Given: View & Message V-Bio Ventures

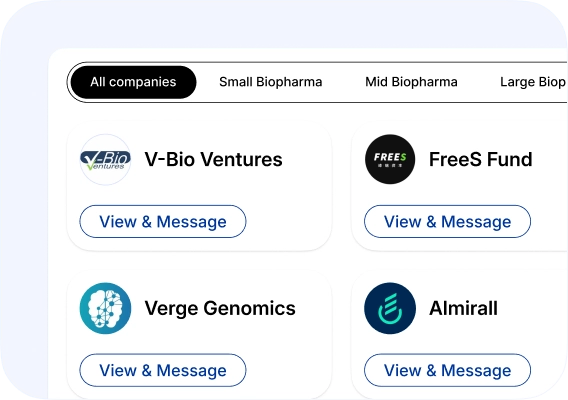Looking at the screenshot, I should coord(163,222).
